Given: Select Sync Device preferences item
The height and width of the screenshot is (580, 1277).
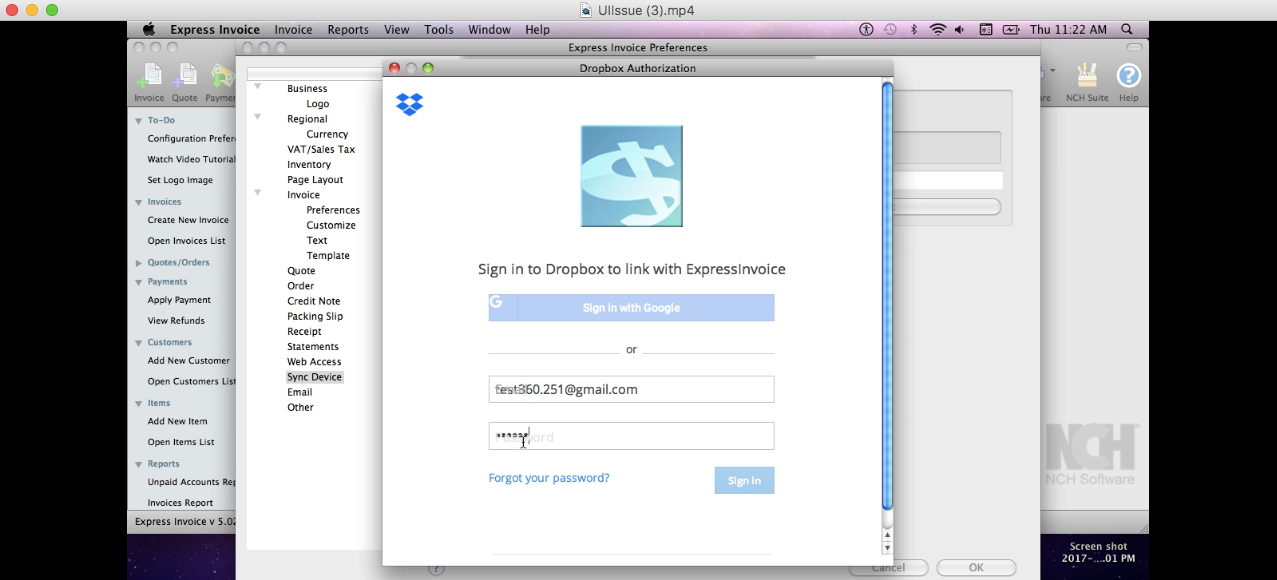Looking at the screenshot, I should coord(314,377).
